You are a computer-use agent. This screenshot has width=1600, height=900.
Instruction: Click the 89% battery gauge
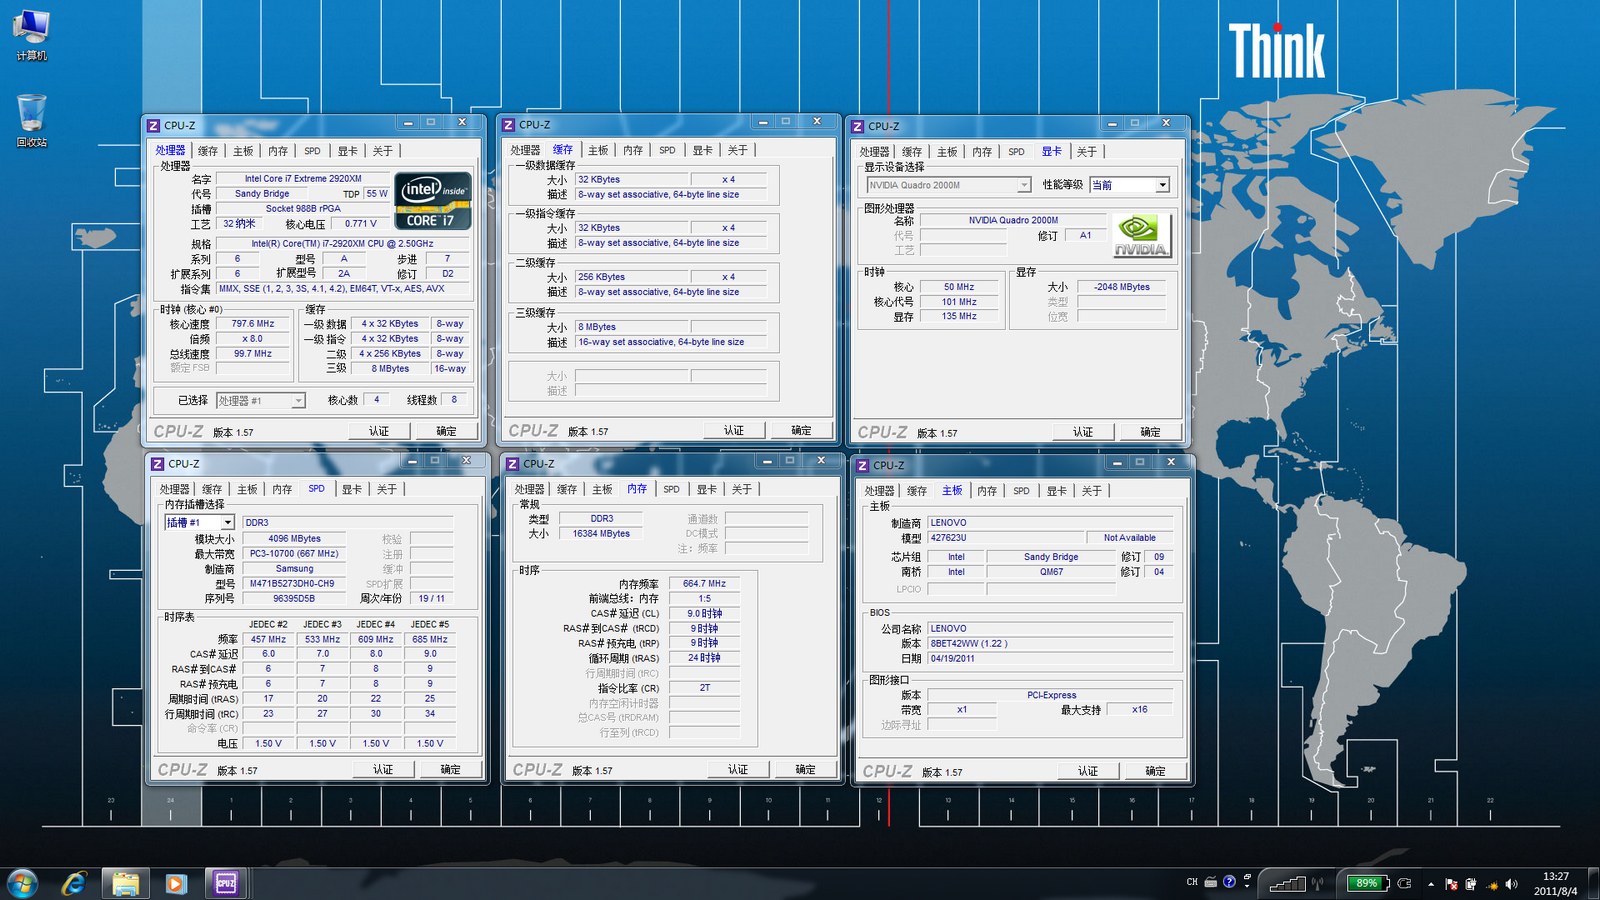click(1367, 883)
